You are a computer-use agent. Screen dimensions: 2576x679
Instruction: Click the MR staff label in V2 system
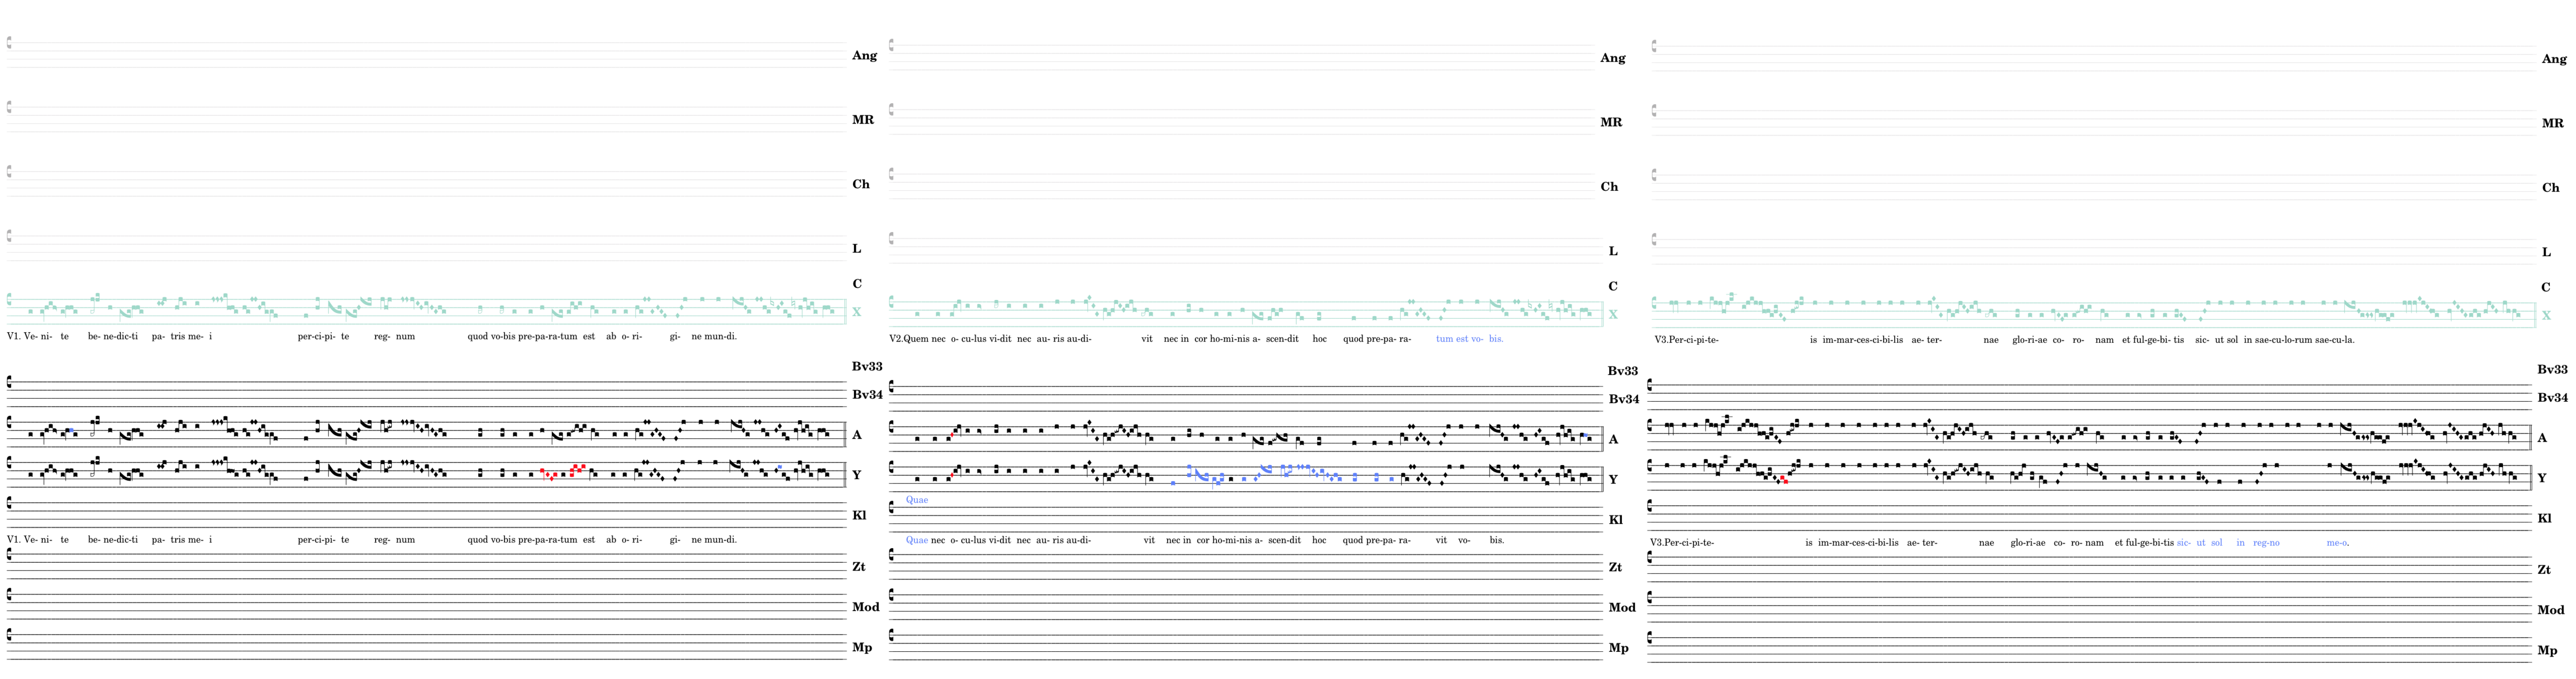tap(1611, 122)
